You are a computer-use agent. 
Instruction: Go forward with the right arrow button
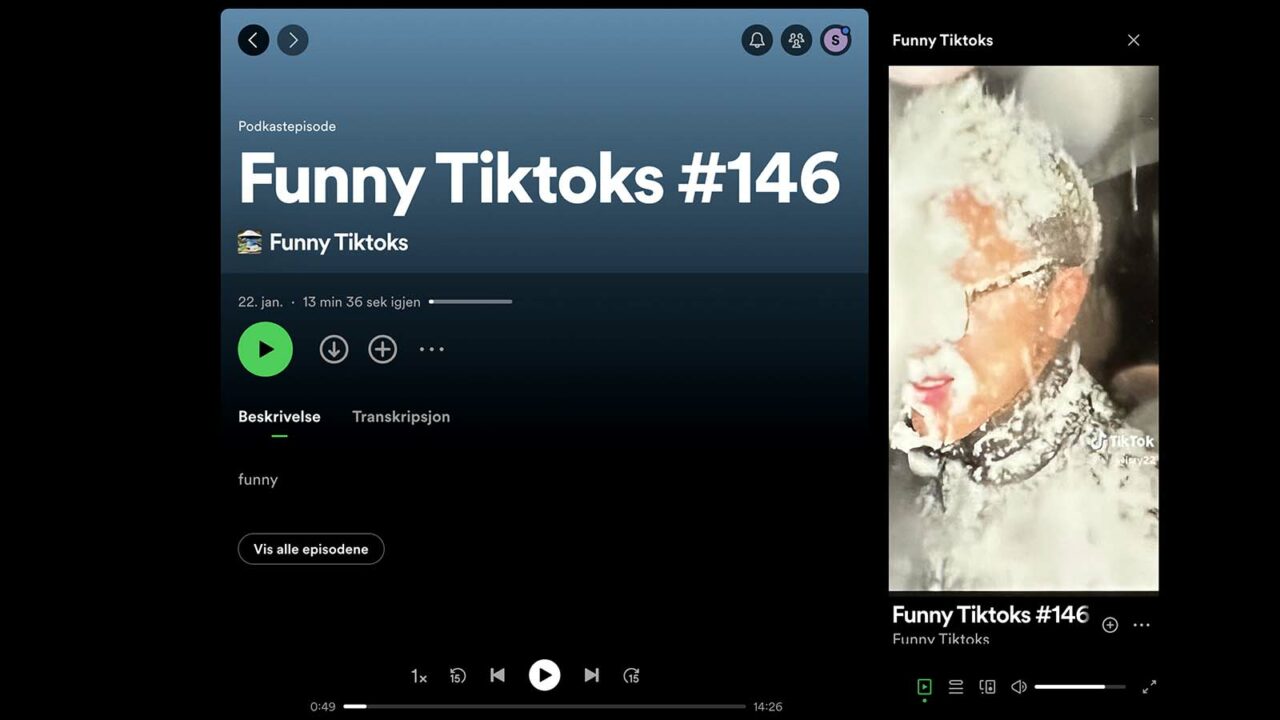point(293,40)
